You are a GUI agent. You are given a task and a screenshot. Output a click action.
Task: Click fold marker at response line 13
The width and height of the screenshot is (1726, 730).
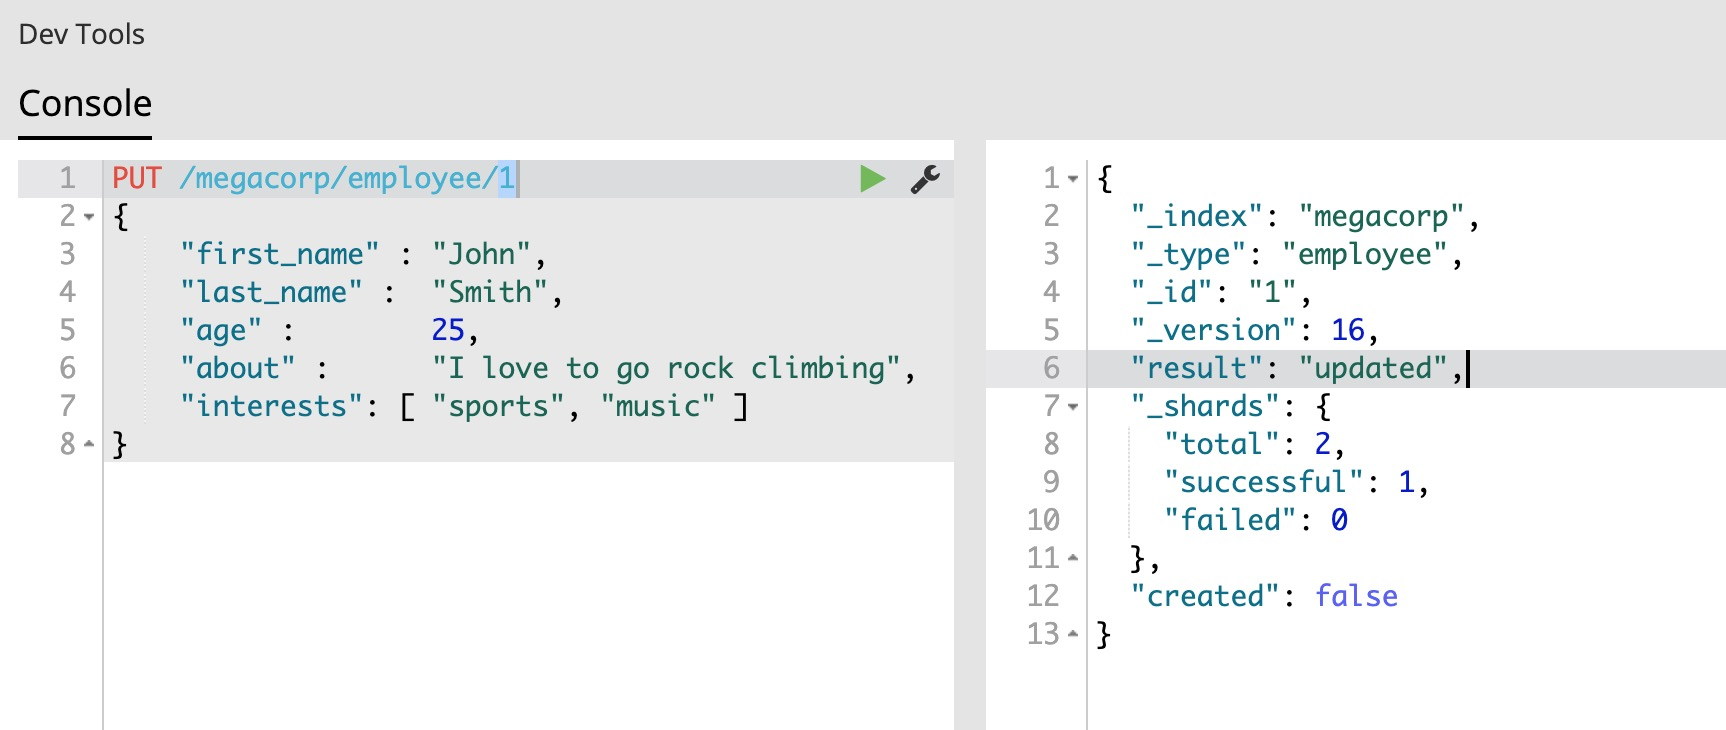[x=1073, y=634]
